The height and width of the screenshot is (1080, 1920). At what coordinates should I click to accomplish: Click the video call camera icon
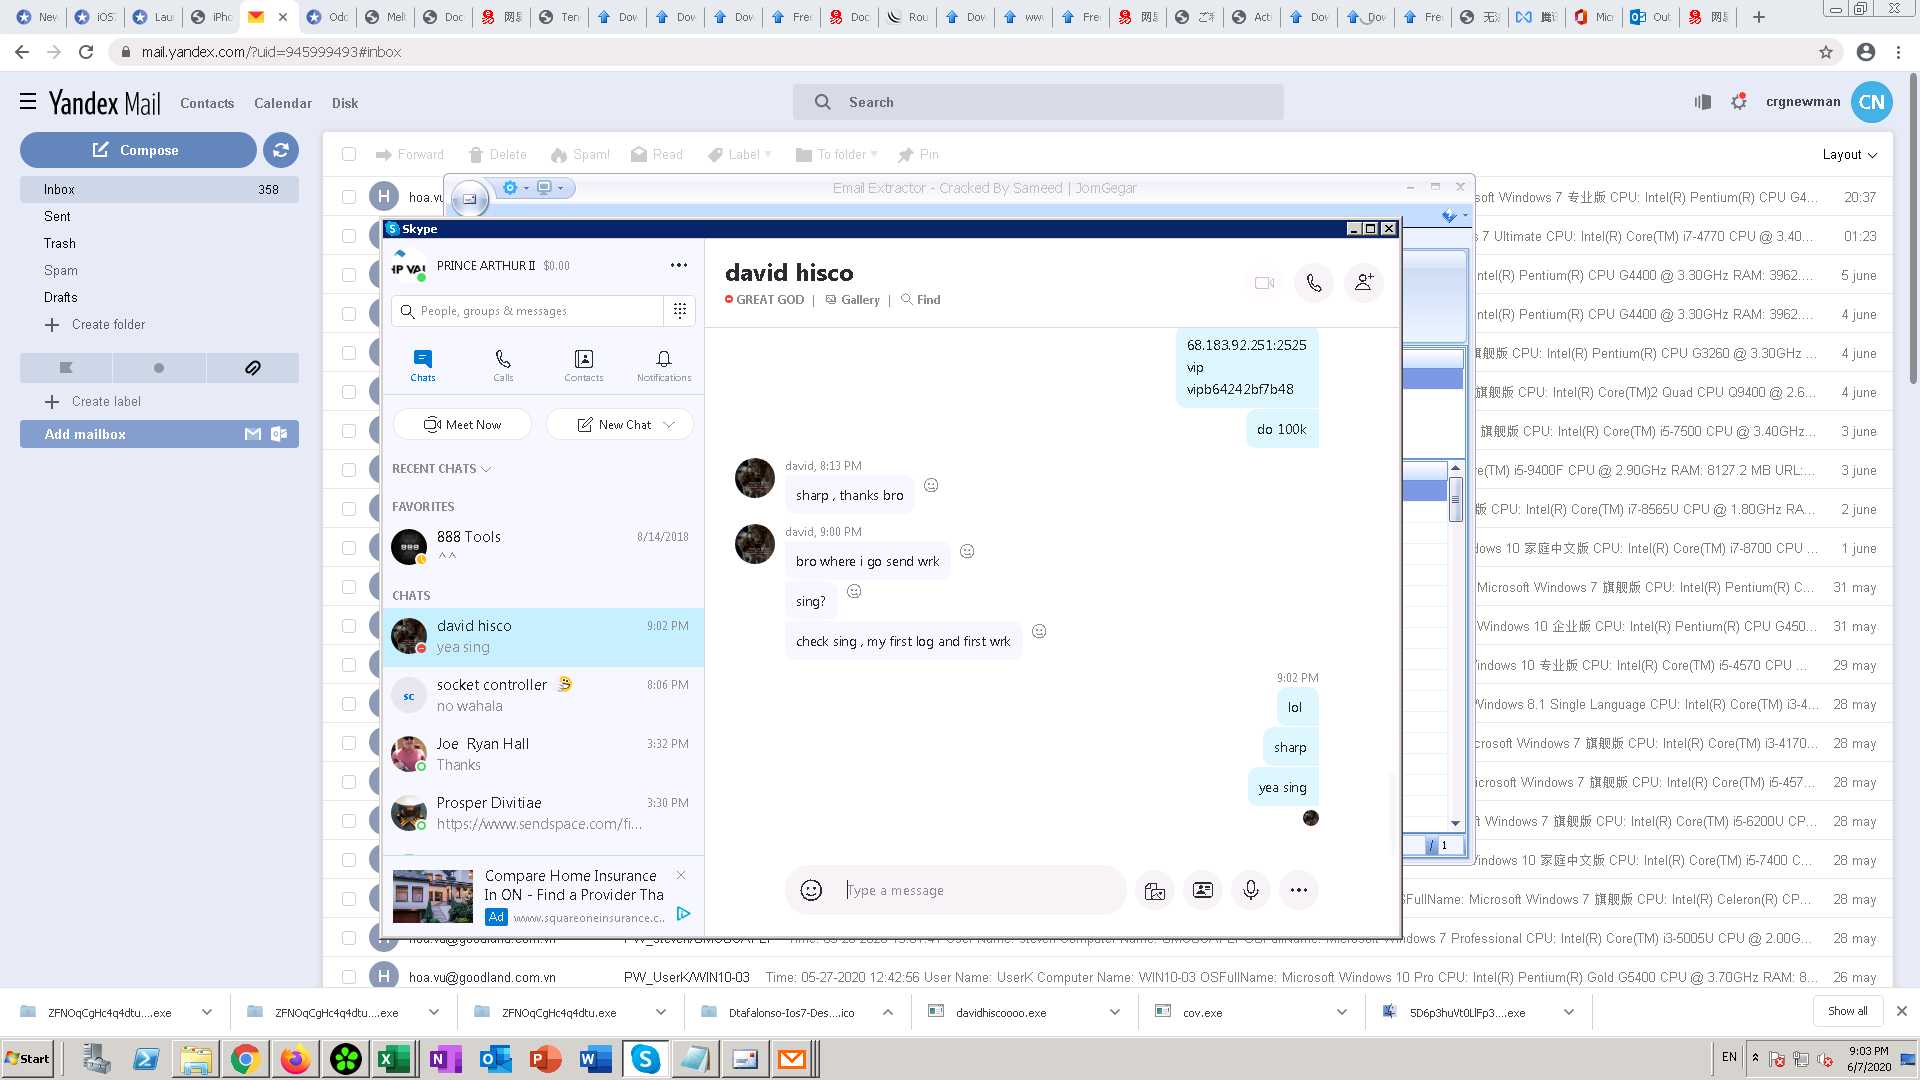[x=1264, y=283]
